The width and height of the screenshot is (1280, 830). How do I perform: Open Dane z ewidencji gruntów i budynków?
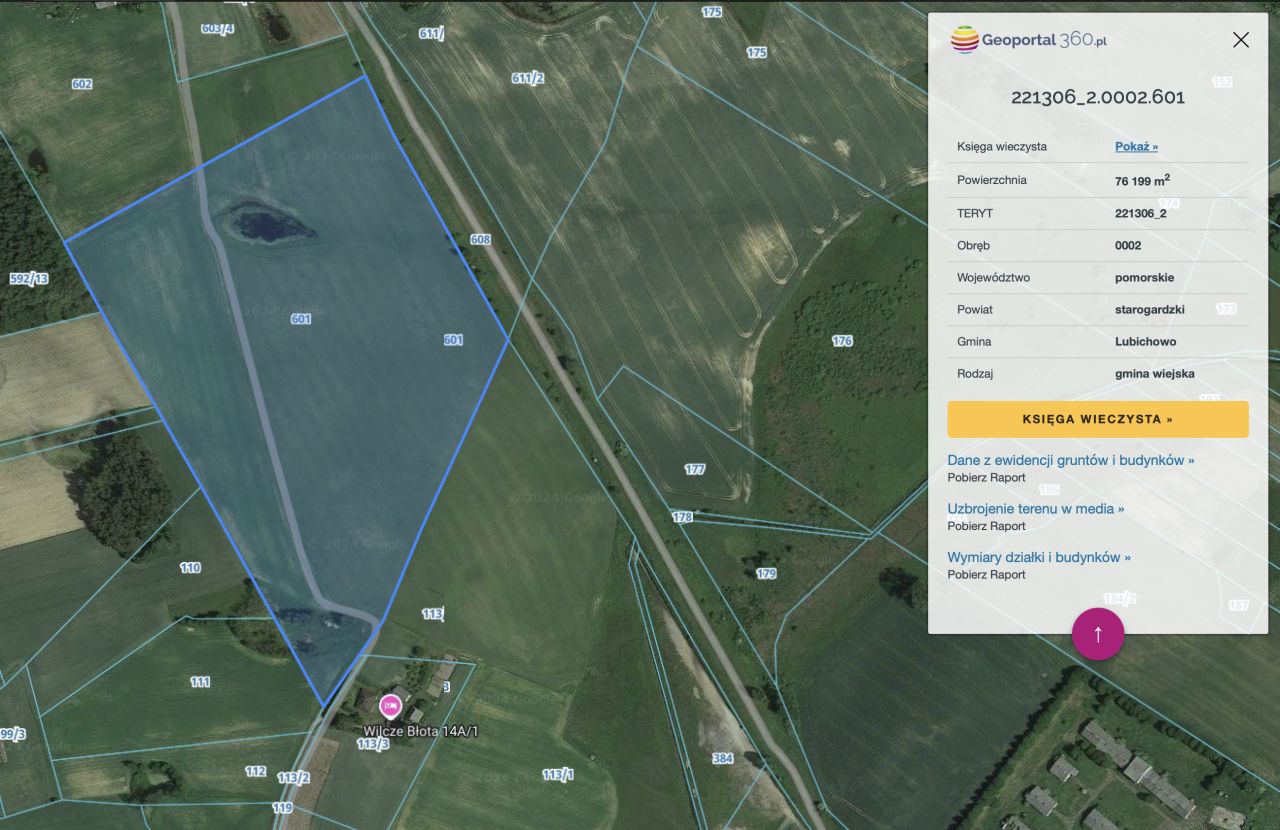1070,460
